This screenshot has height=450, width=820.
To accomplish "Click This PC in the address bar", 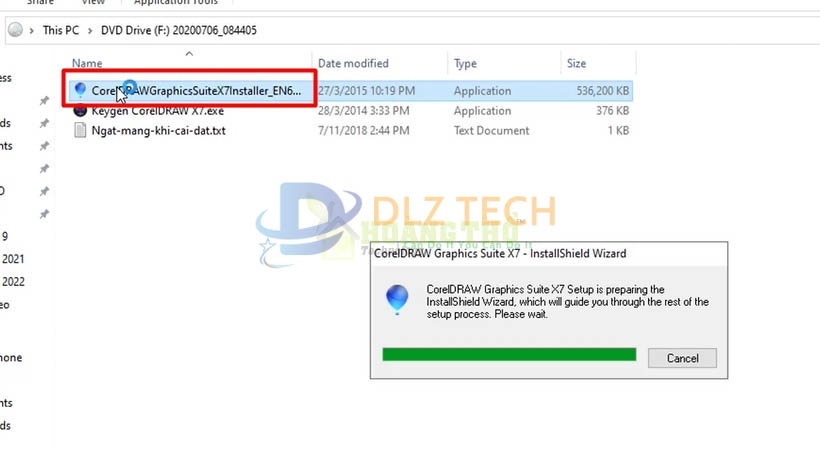I will 61,30.
